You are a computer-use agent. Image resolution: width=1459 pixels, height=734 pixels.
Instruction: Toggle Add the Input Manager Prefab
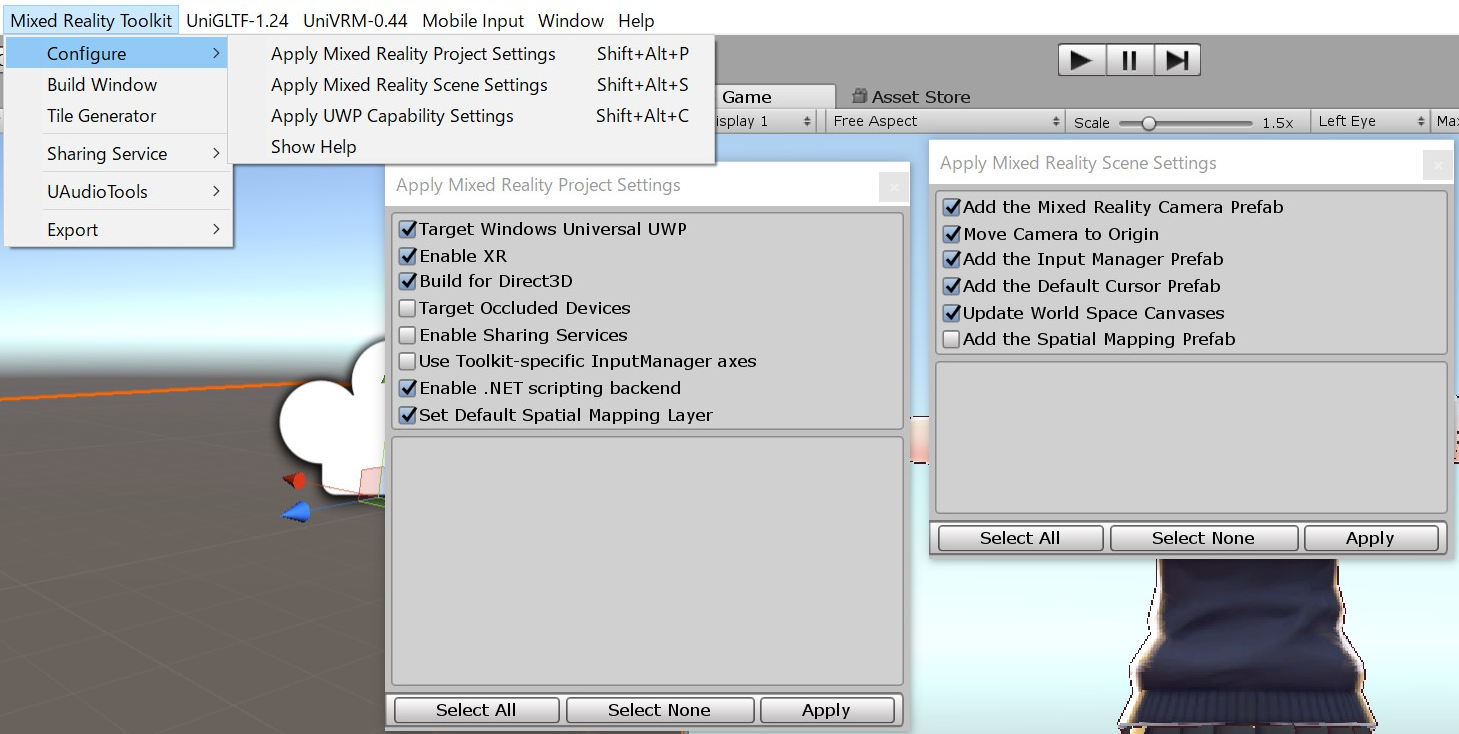(951, 259)
